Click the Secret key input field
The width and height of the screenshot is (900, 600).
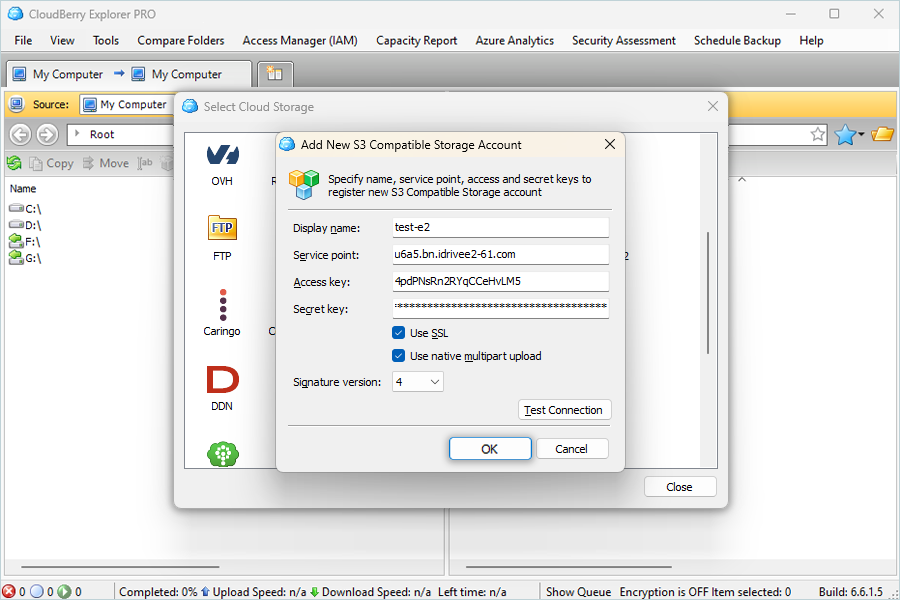(x=501, y=308)
